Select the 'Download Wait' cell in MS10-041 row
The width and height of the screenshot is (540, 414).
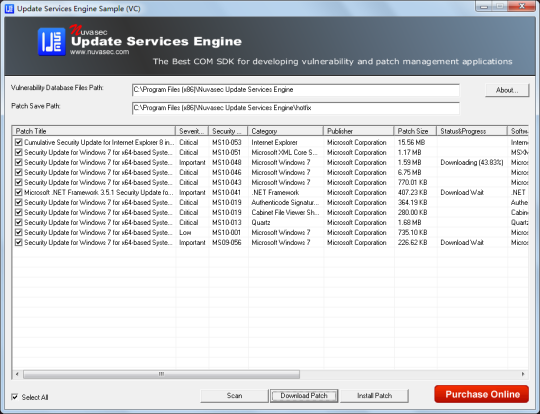tap(462, 192)
